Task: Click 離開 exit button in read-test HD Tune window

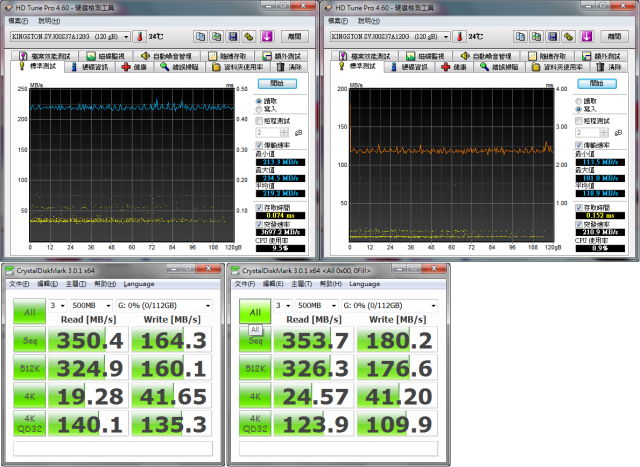Action: pyautogui.click(x=294, y=37)
